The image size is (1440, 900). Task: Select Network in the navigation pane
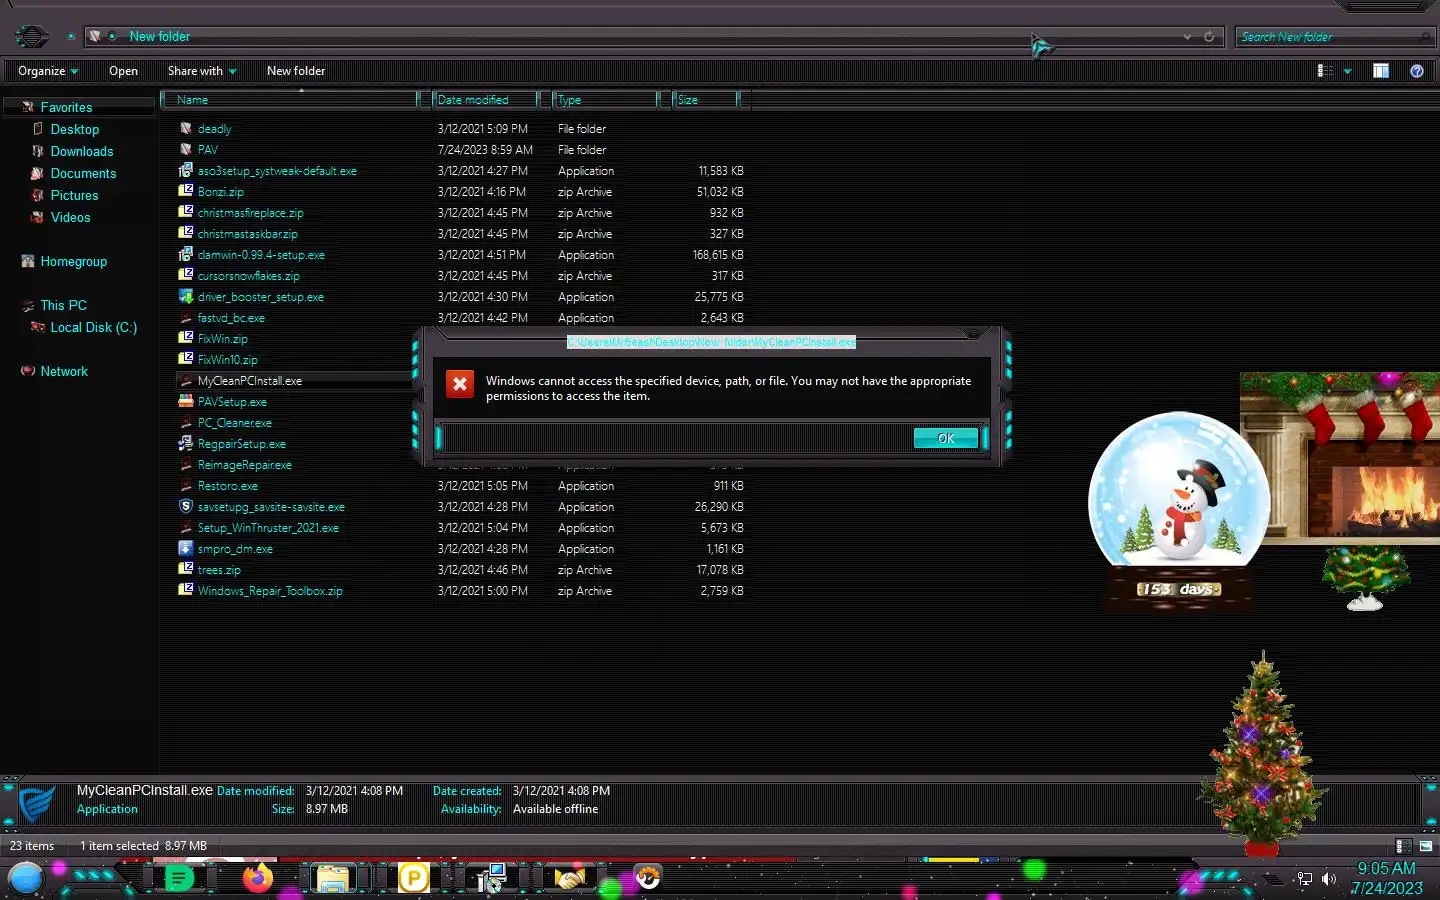(x=64, y=371)
